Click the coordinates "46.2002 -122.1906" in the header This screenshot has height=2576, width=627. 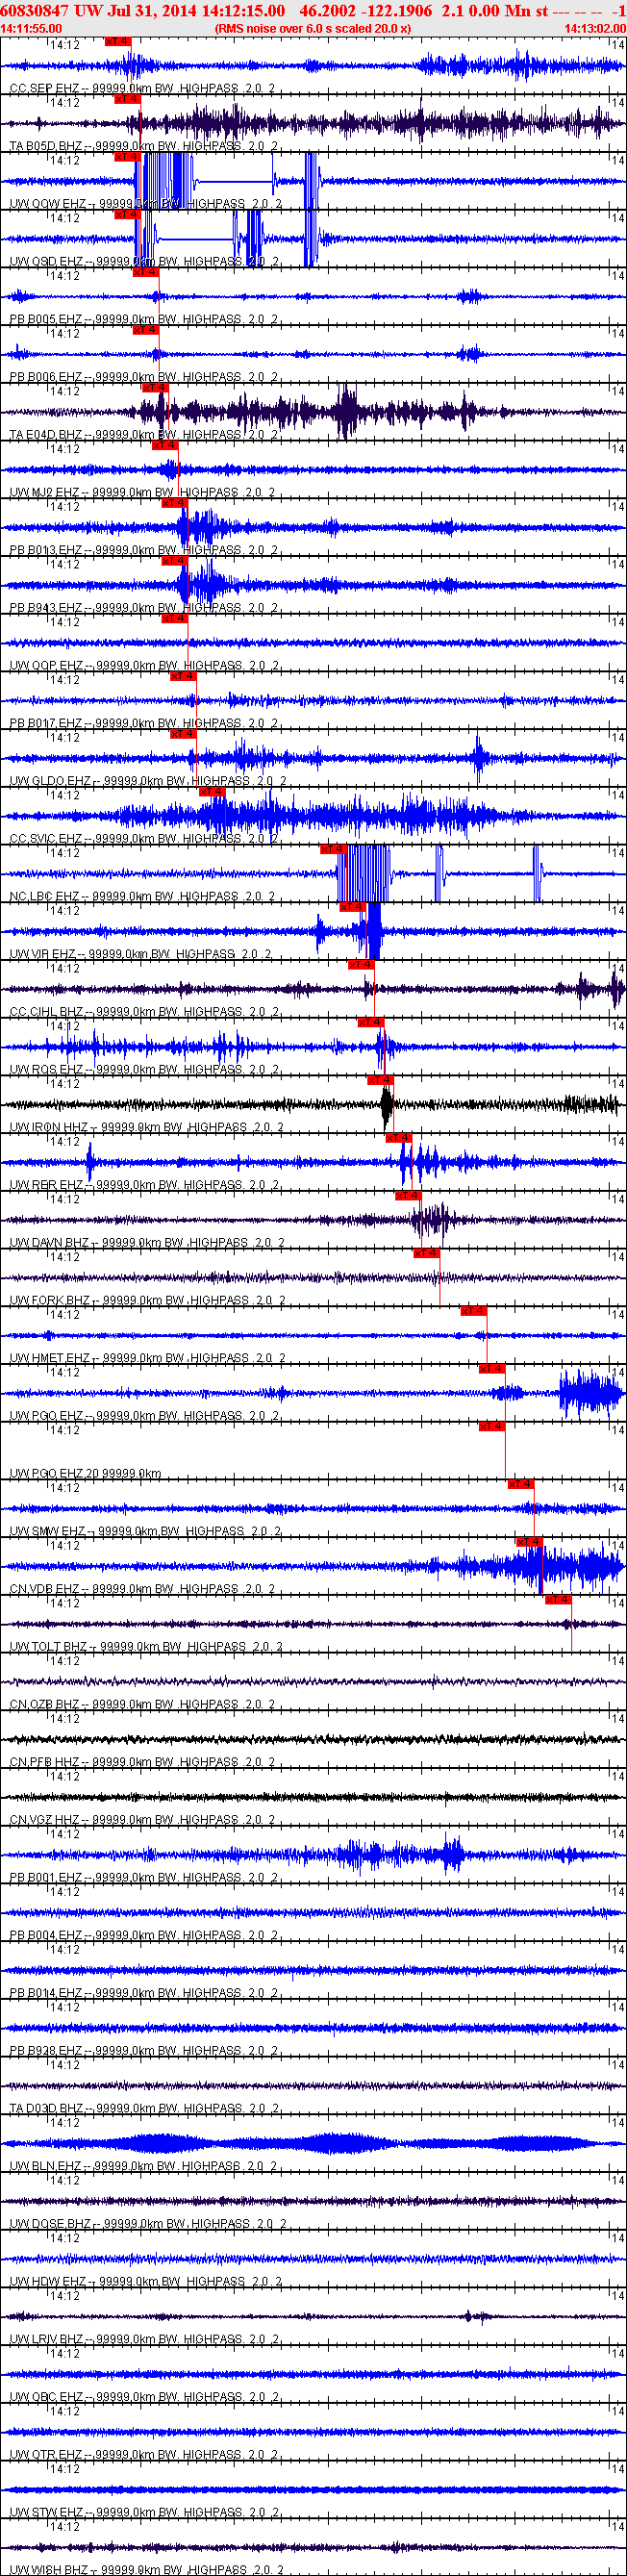pos(366,10)
